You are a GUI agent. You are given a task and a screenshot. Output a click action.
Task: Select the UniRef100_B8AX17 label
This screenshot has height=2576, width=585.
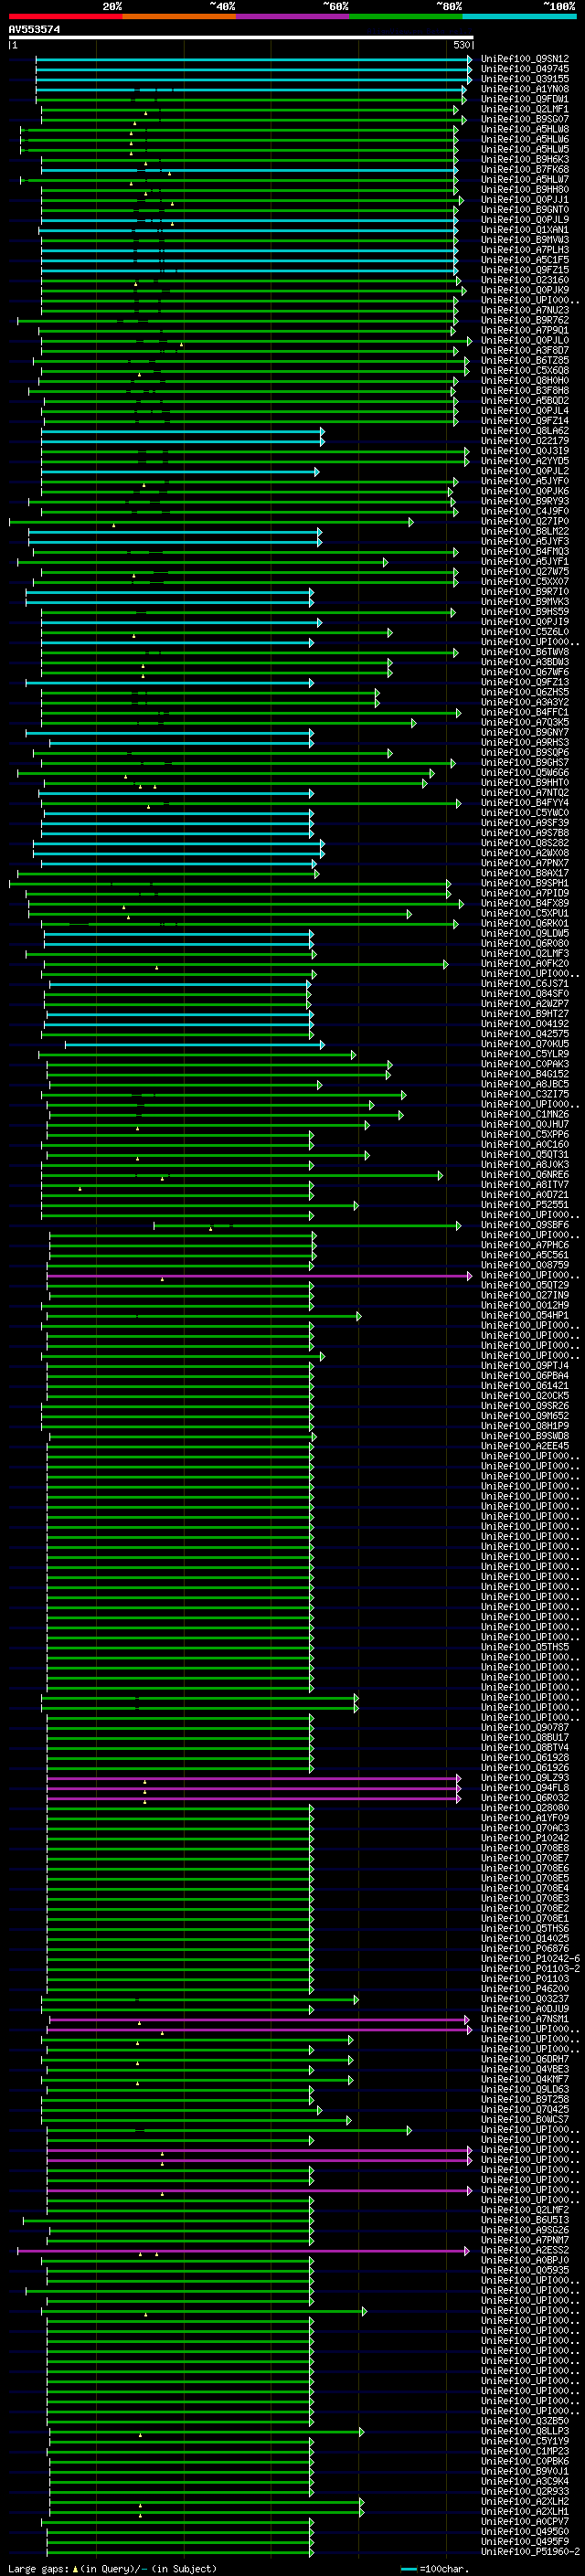525,873
